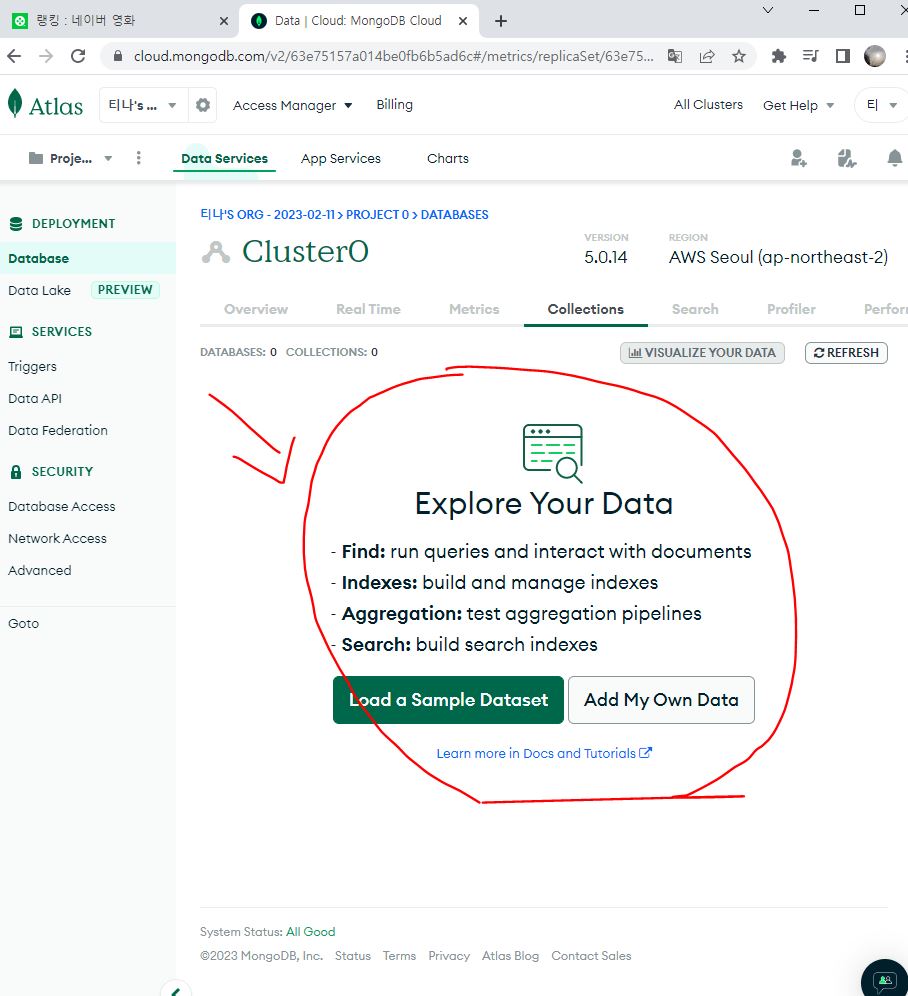The image size is (908, 996).
Task: Click the Explore Your Data illustration icon
Action: (x=552, y=453)
